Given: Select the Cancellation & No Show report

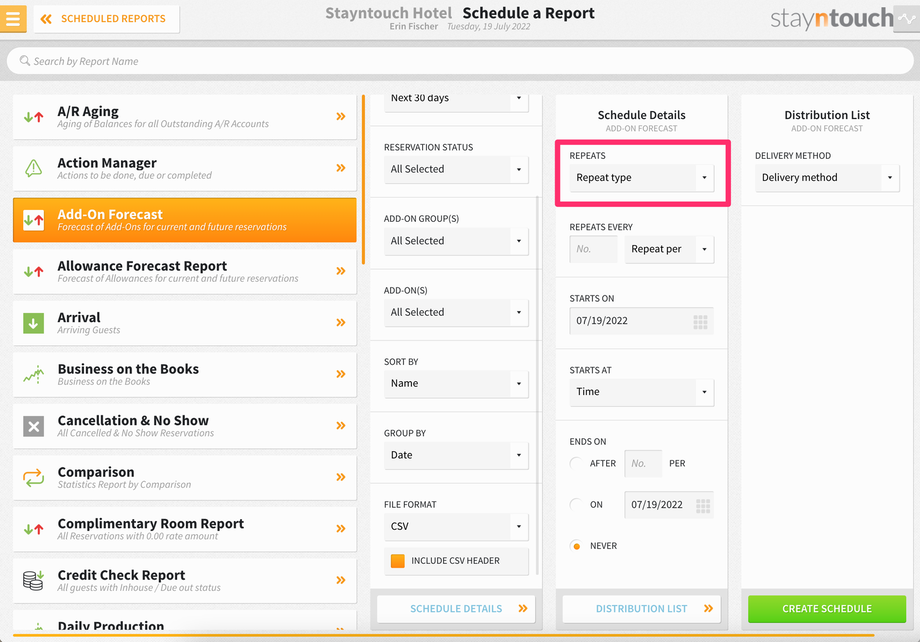Looking at the screenshot, I should point(184,426).
